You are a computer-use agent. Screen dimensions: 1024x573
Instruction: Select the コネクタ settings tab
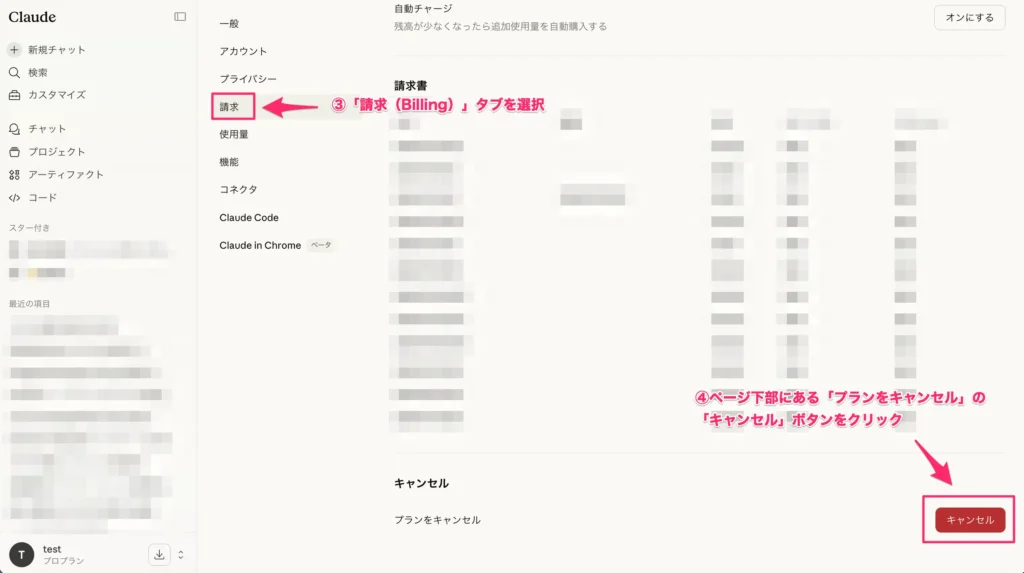pyautogui.click(x=238, y=189)
